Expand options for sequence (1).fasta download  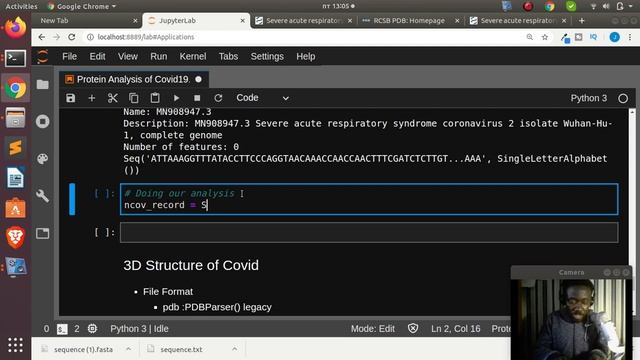129,349
